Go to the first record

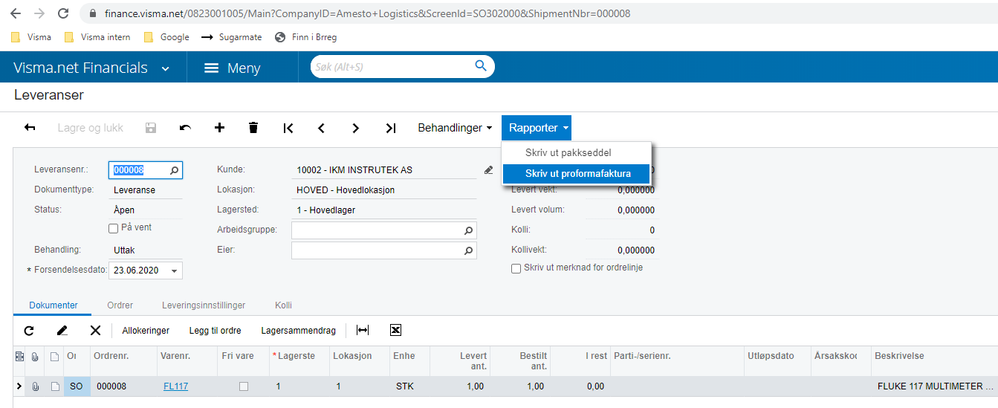pyautogui.click(x=288, y=128)
